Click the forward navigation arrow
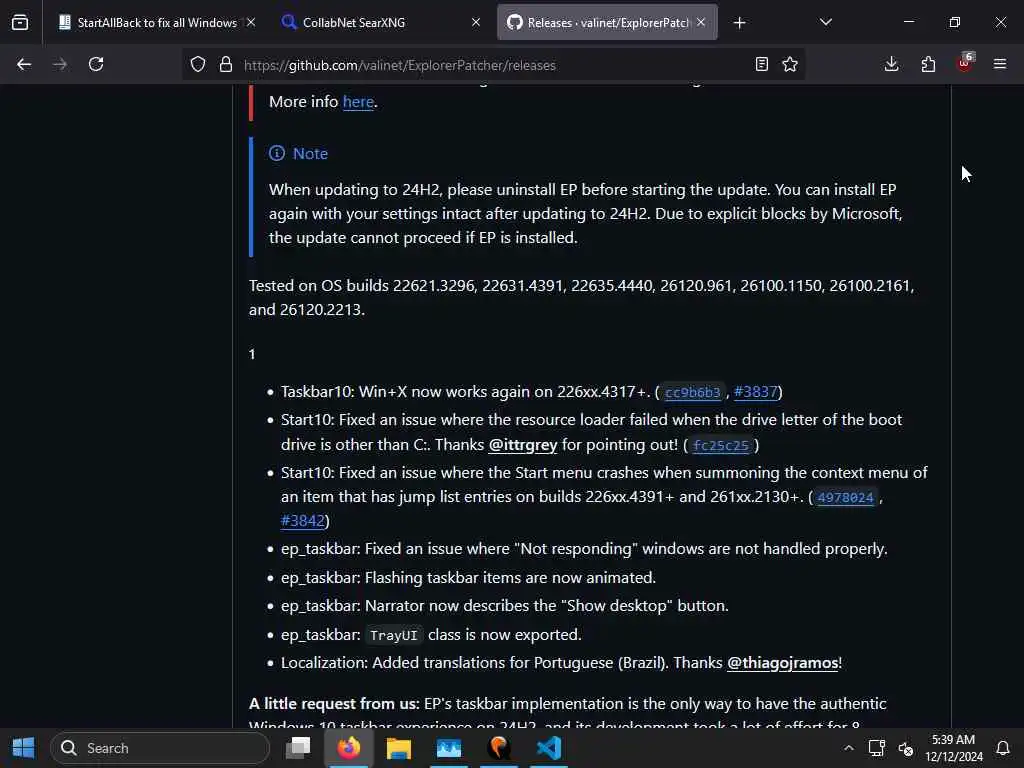 [60, 64]
